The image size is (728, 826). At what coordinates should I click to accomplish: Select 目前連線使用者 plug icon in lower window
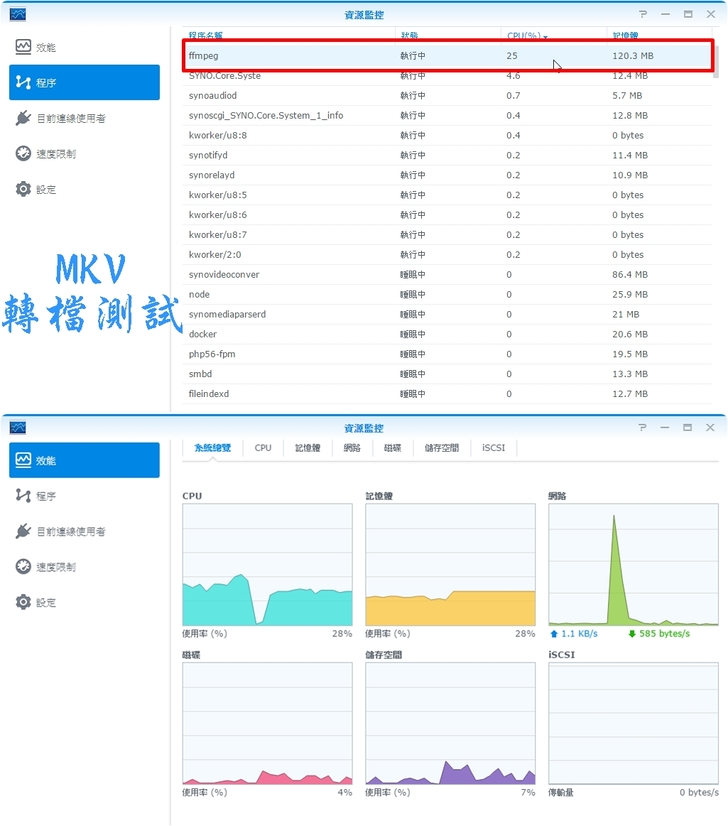point(24,532)
